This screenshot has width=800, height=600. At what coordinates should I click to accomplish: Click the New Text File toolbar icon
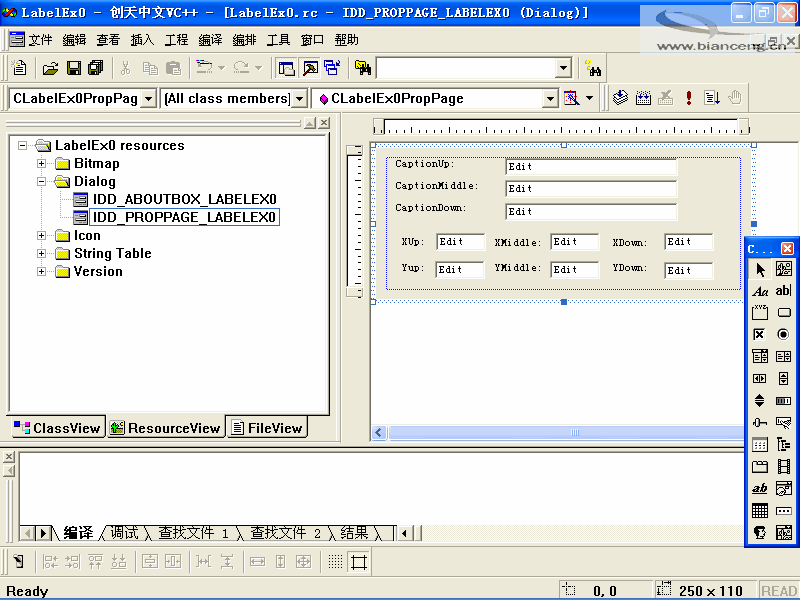[x=19, y=67]
